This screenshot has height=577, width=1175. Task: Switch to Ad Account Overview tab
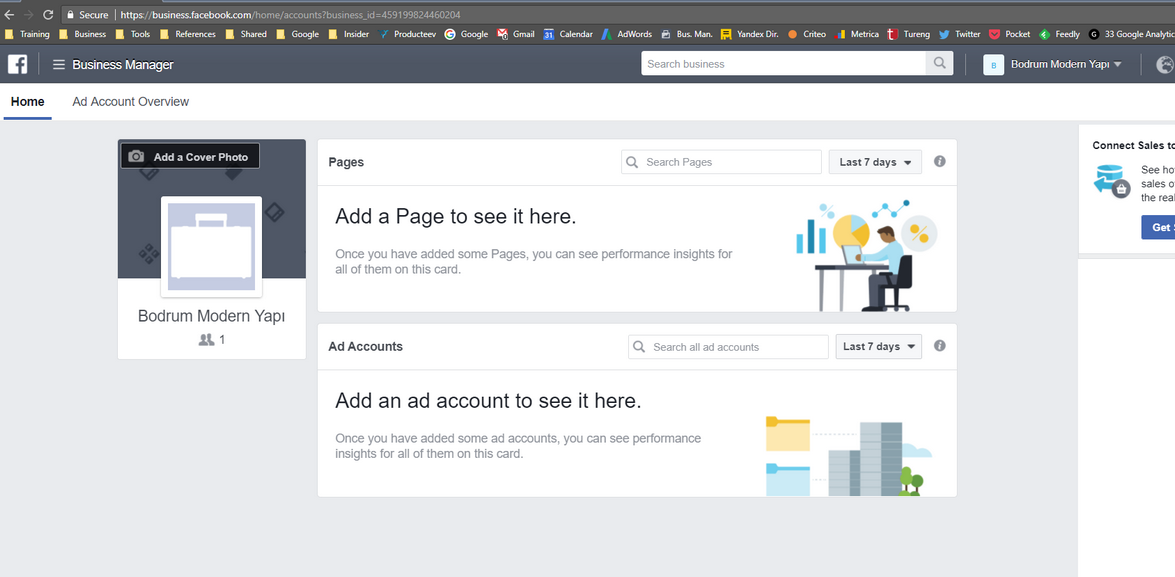(x=130, y=102)
